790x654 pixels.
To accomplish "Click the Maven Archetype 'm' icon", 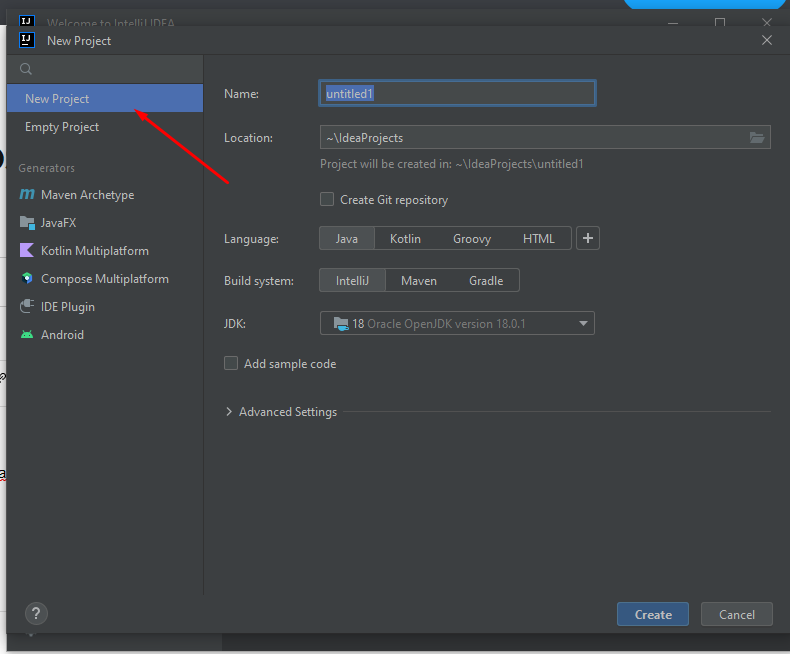I will [27, 194].
